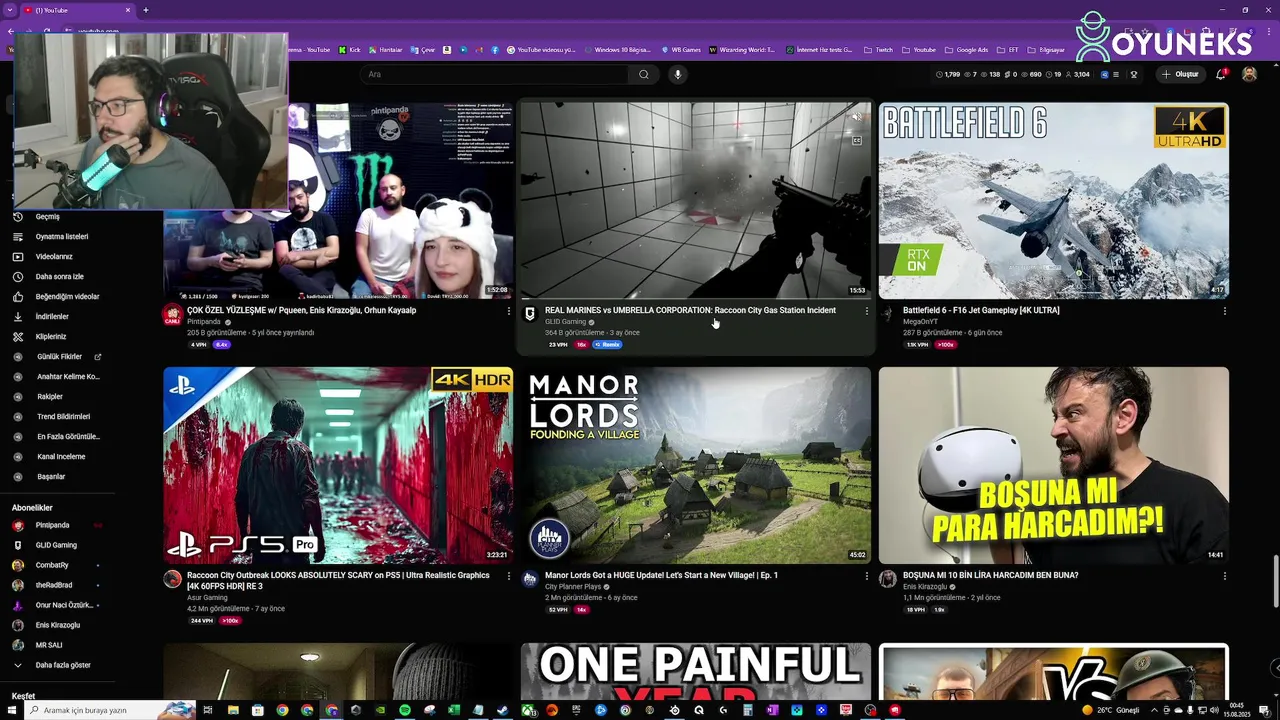Open Kick bookmark in bookmarks bar
This screenshot has height=720, width=1280.
(350, 49)
